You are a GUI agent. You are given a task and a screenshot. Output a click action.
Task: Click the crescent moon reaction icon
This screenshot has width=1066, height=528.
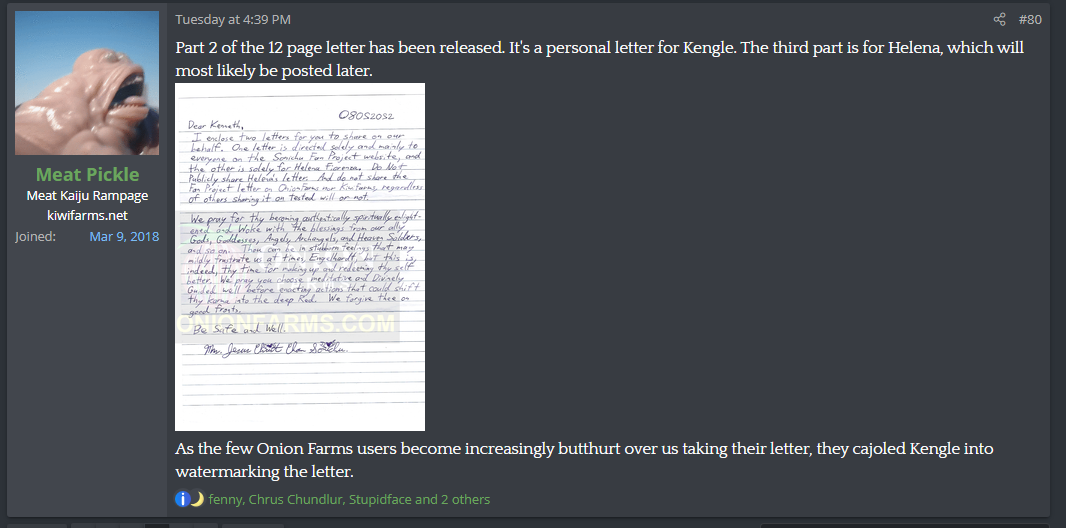pyautogui.click(x=197, y=499)
